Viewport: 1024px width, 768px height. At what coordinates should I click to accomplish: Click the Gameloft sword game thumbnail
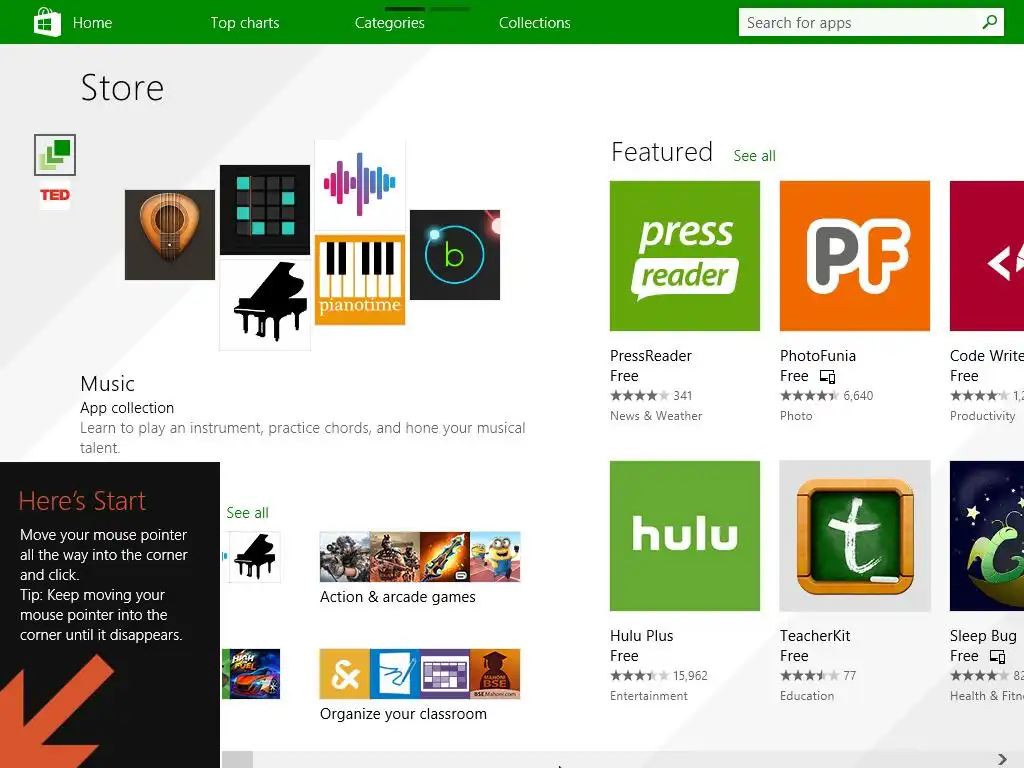[x=445, y=557]
